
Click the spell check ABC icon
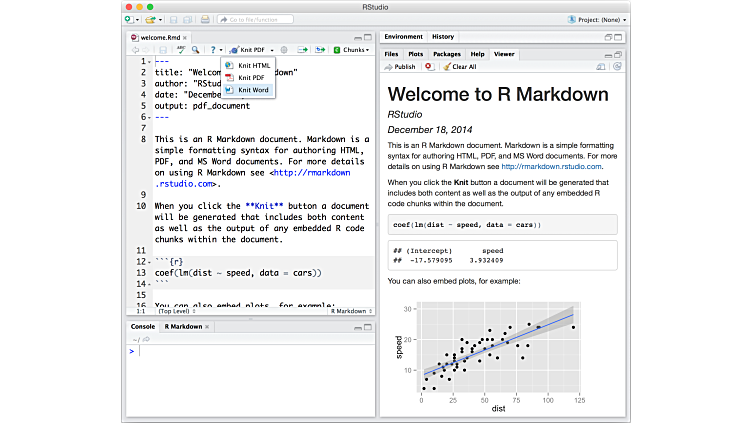[x=181, y=49]
